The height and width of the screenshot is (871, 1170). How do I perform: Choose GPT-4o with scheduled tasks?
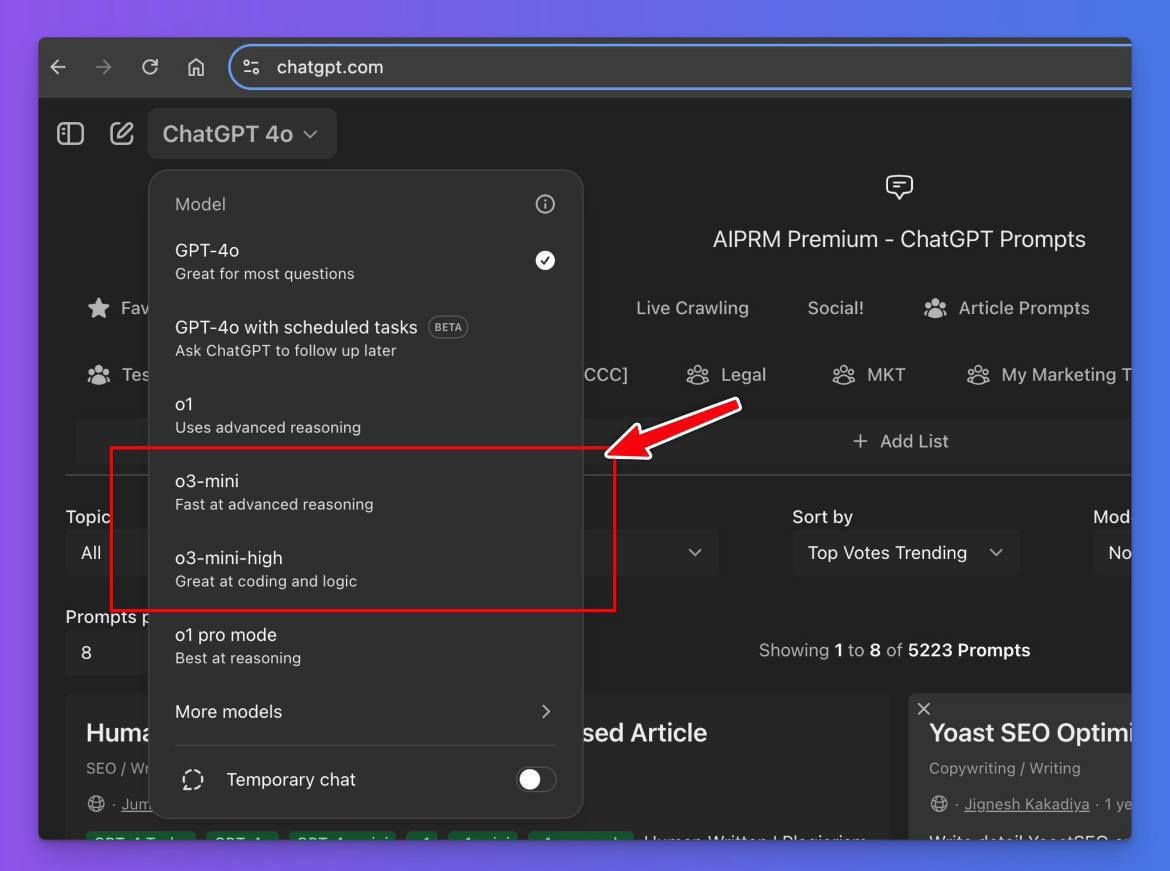365,338
